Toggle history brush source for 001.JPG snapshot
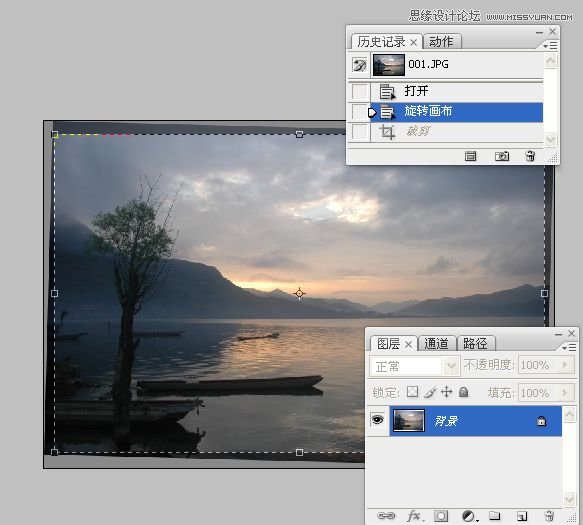 tap(360, 65)
